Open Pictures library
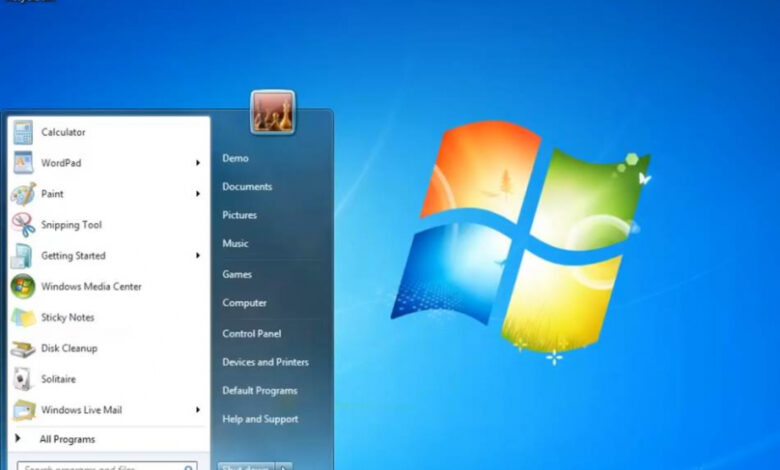The width and height of the screenshot is (780, 470). [x=239, y=215]
